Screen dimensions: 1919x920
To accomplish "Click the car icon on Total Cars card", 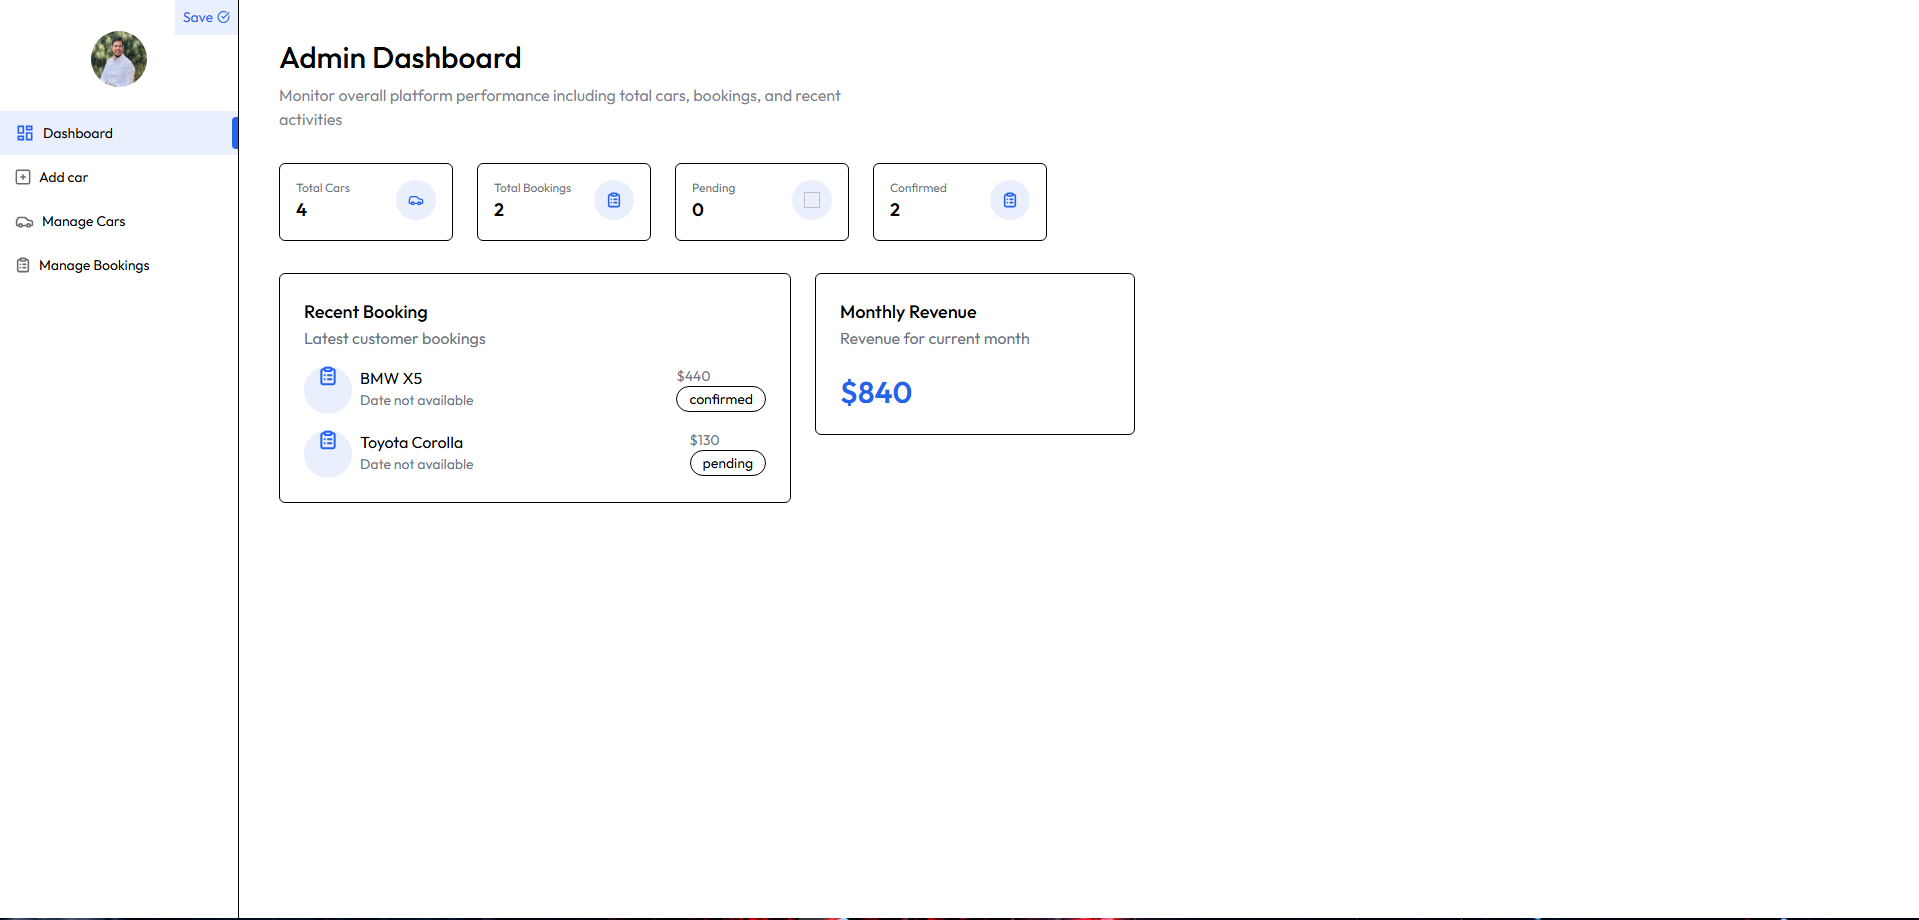I will [x=416, y=200].
